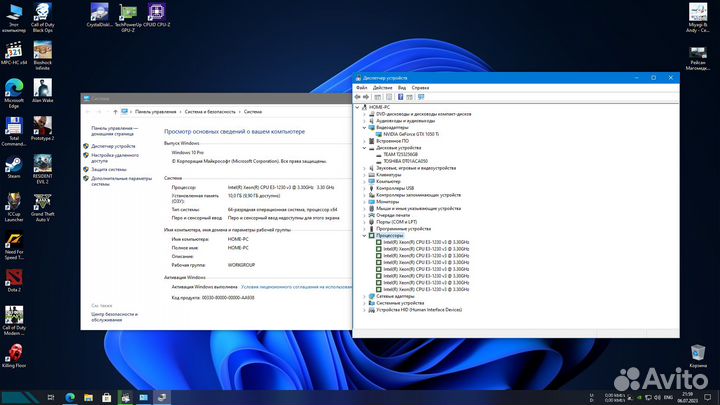720x405 pixels.
Task: Open the CrystalDiskInfo desktop shortcut
Action: click(x=99, y=15)
